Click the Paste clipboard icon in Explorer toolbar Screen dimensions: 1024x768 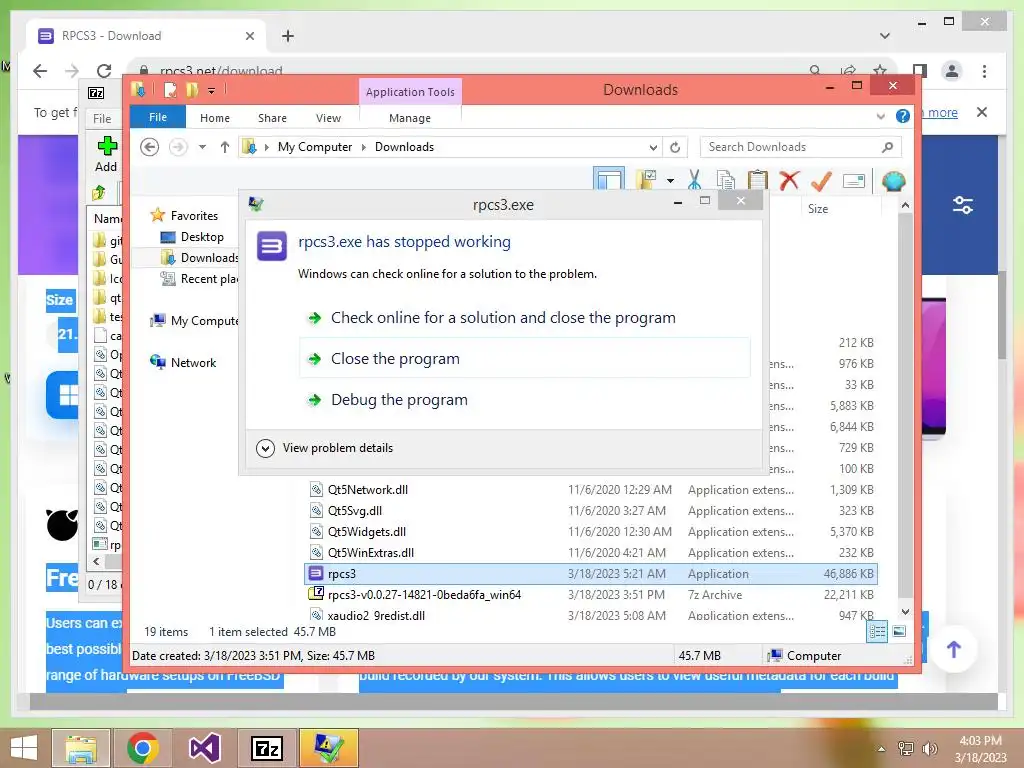pos(758,180)
